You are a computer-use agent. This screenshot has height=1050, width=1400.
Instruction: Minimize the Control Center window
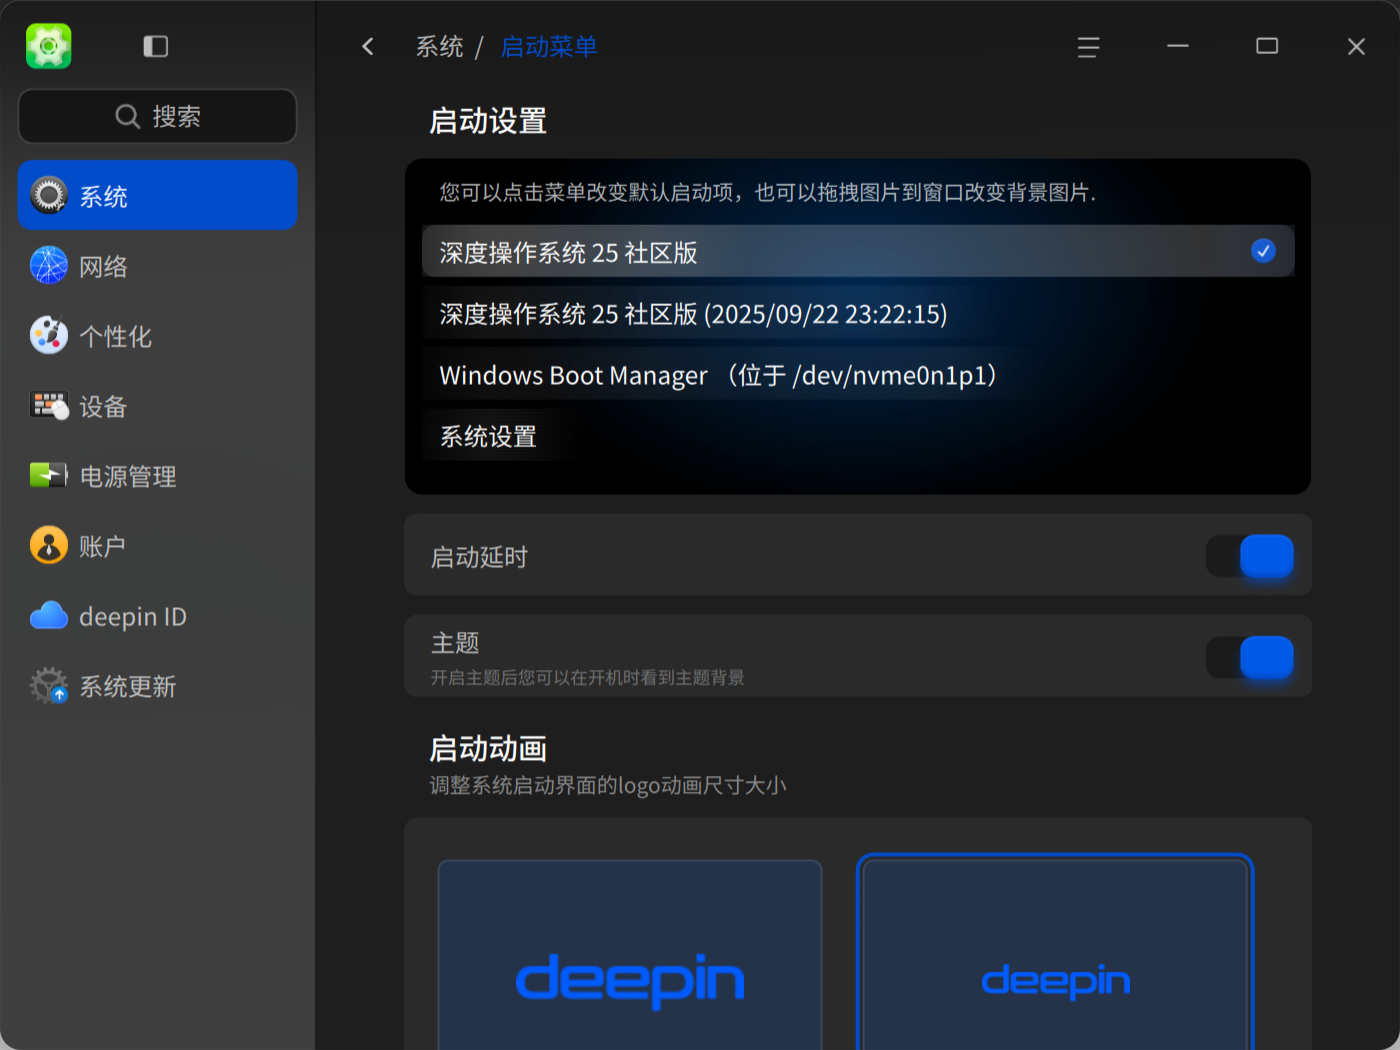pyautogui.click(x=1178, y=46)
